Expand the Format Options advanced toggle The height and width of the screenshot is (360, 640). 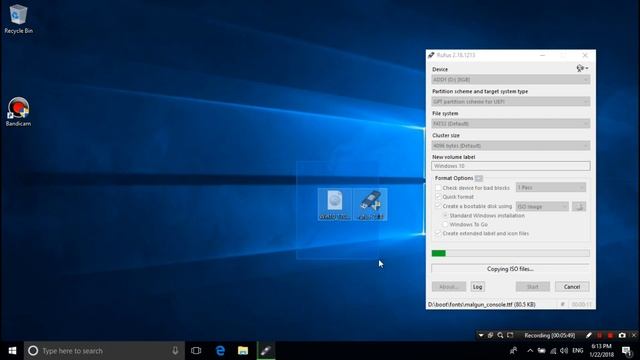click(479, 178)
